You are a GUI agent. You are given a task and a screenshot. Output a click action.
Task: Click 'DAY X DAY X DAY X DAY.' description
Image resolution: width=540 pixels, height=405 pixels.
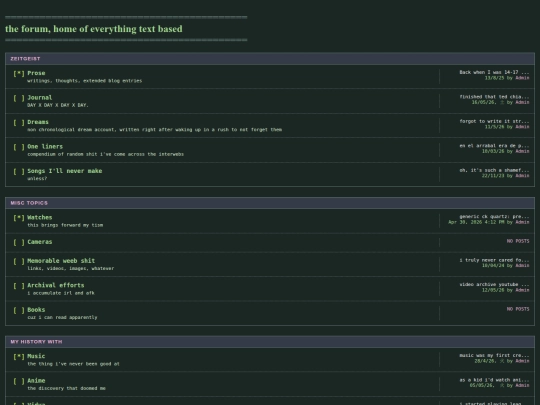click(58, 105)
